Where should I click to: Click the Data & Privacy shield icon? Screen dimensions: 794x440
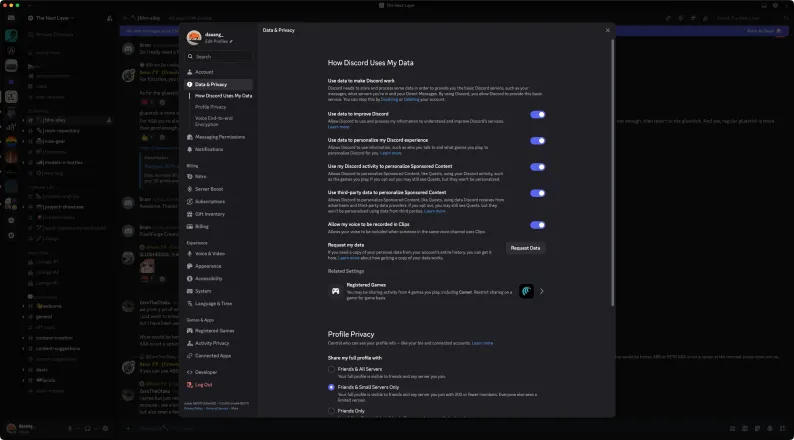190,85
